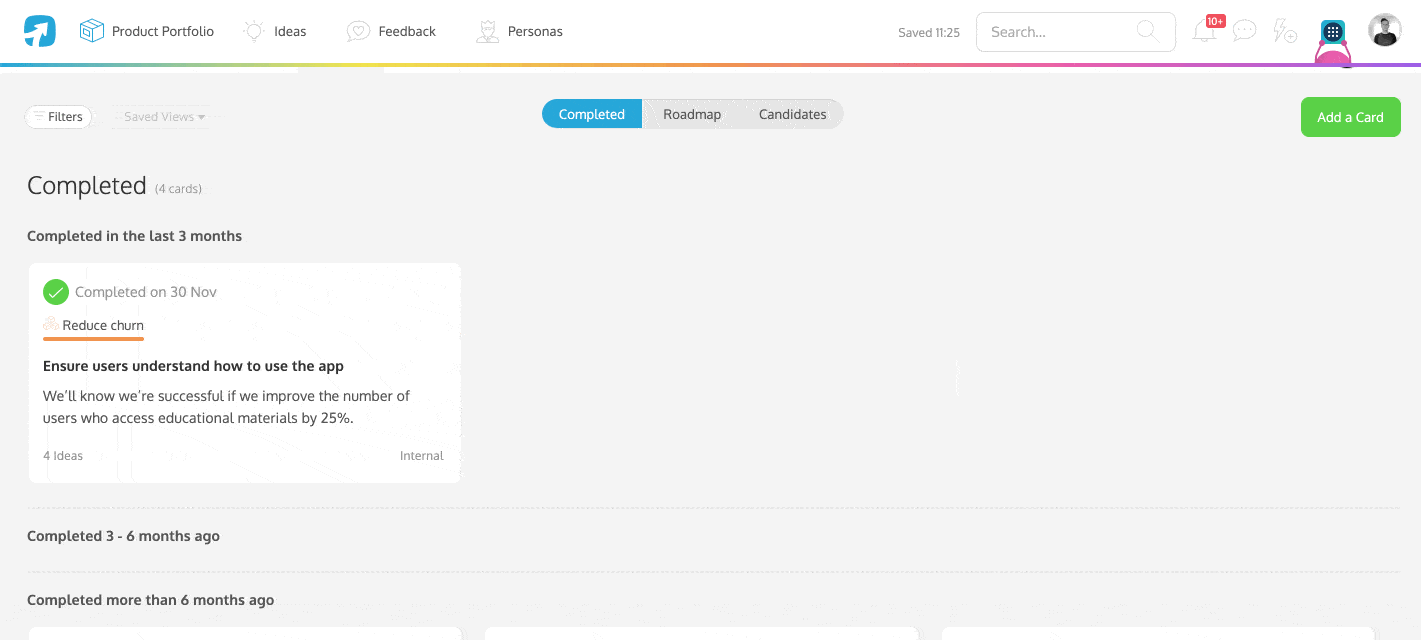The width and height of the screenshot is (1421, 640).
Task: Select the Completed tab
Action: [591, 114]
